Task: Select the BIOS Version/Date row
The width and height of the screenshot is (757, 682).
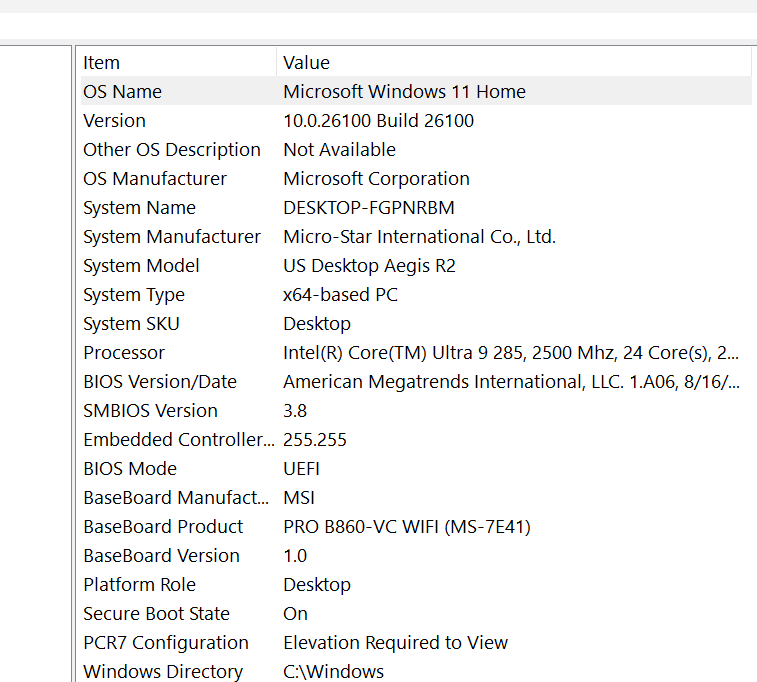Action: [160, 382]
